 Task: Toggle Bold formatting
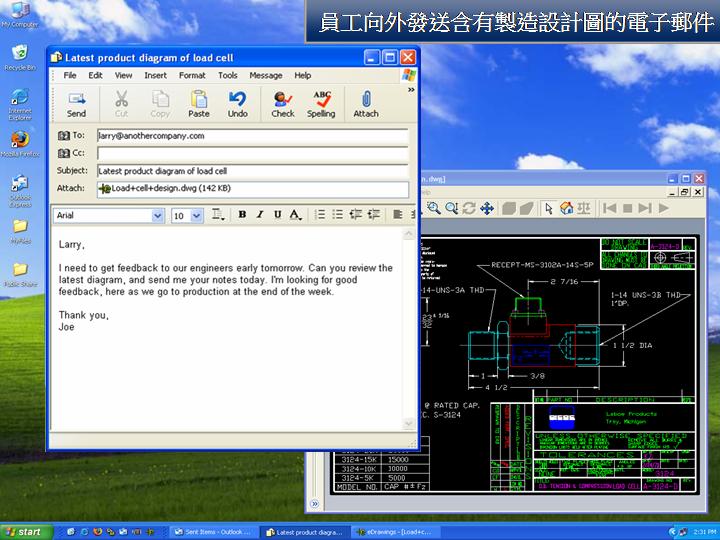click(242, 214)
